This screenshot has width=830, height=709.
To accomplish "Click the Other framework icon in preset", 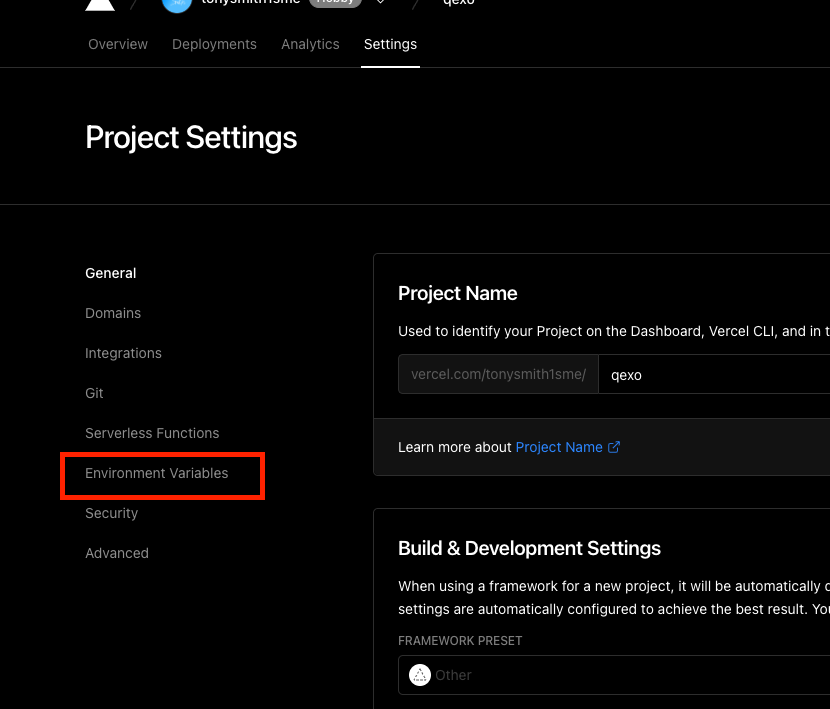I will tap(420, 675).
